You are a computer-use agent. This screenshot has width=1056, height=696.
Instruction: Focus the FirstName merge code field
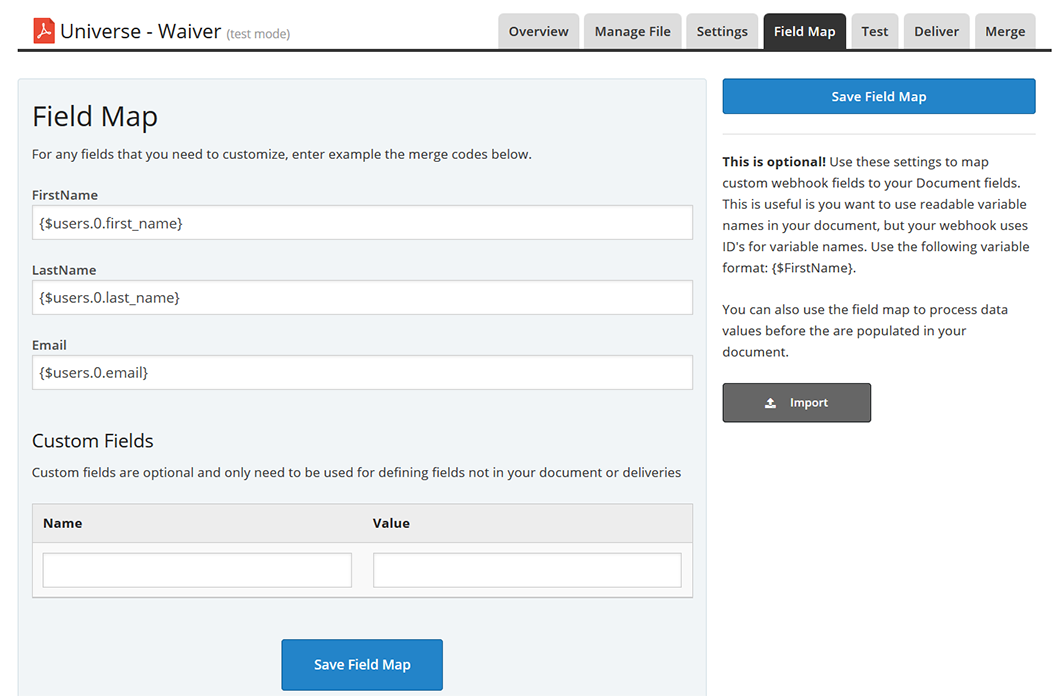(362, 223)
